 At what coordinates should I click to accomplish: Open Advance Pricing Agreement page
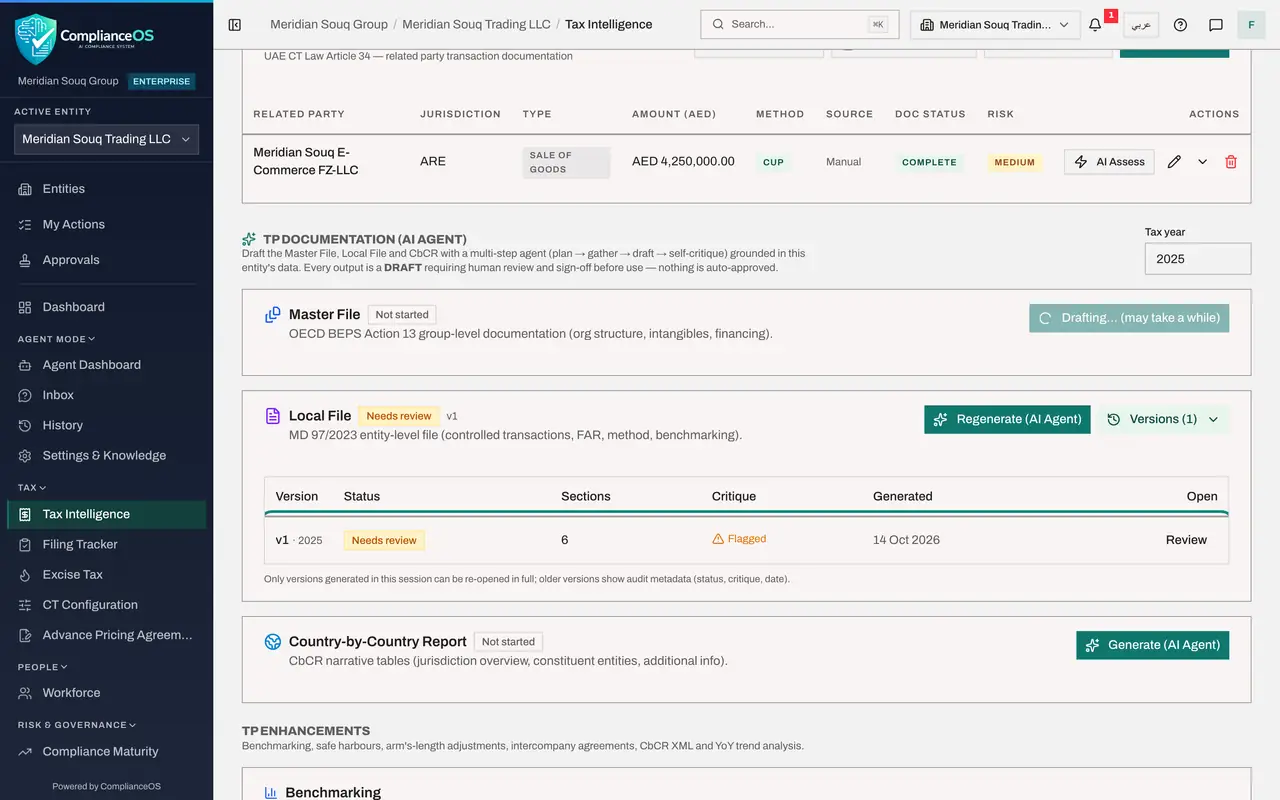(106, 635)
